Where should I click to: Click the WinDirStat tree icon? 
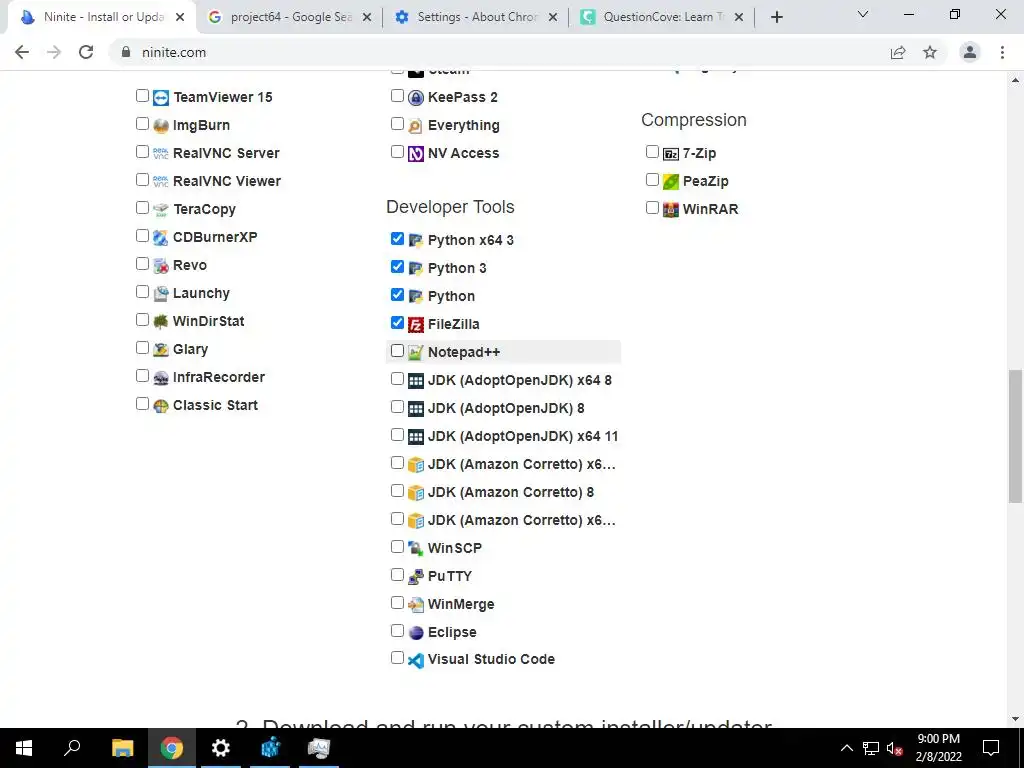click(161, 321)
